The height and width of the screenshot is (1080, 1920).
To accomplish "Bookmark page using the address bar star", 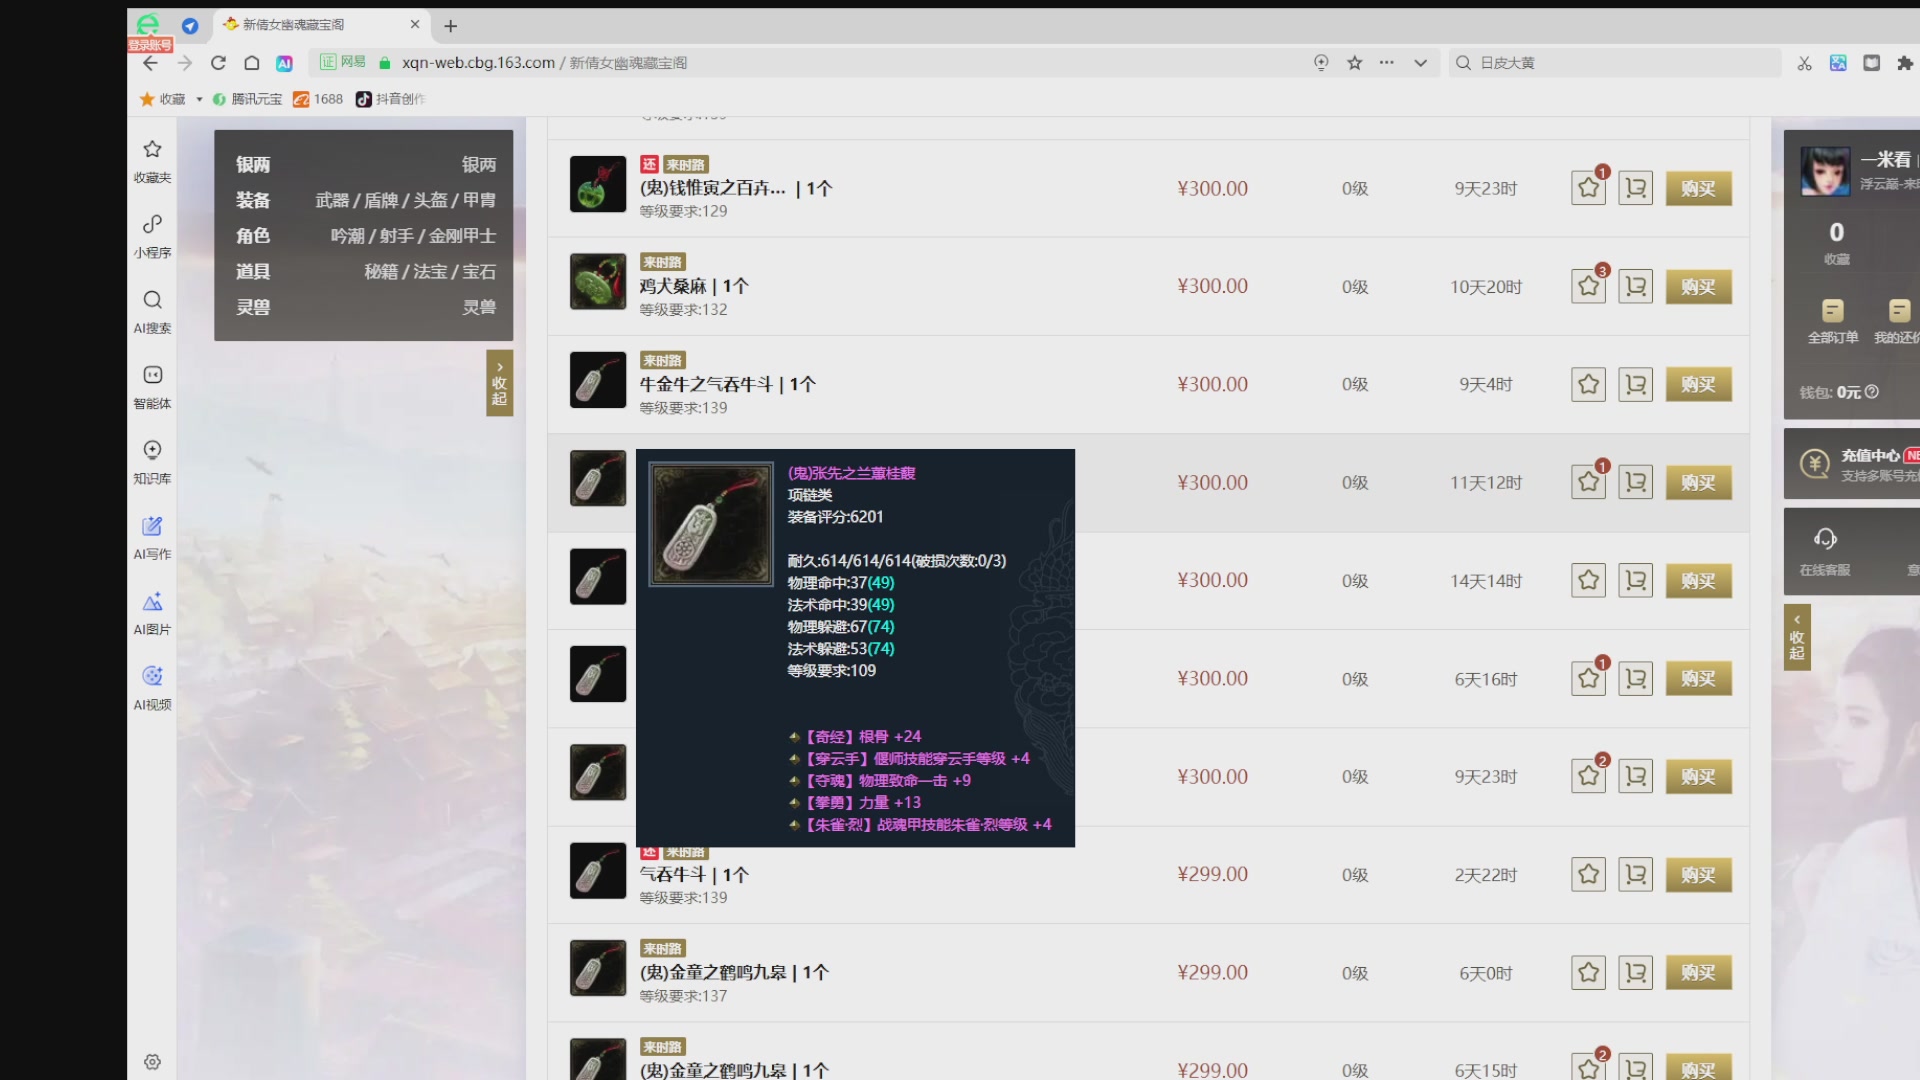I will [x=1355, y=63].
